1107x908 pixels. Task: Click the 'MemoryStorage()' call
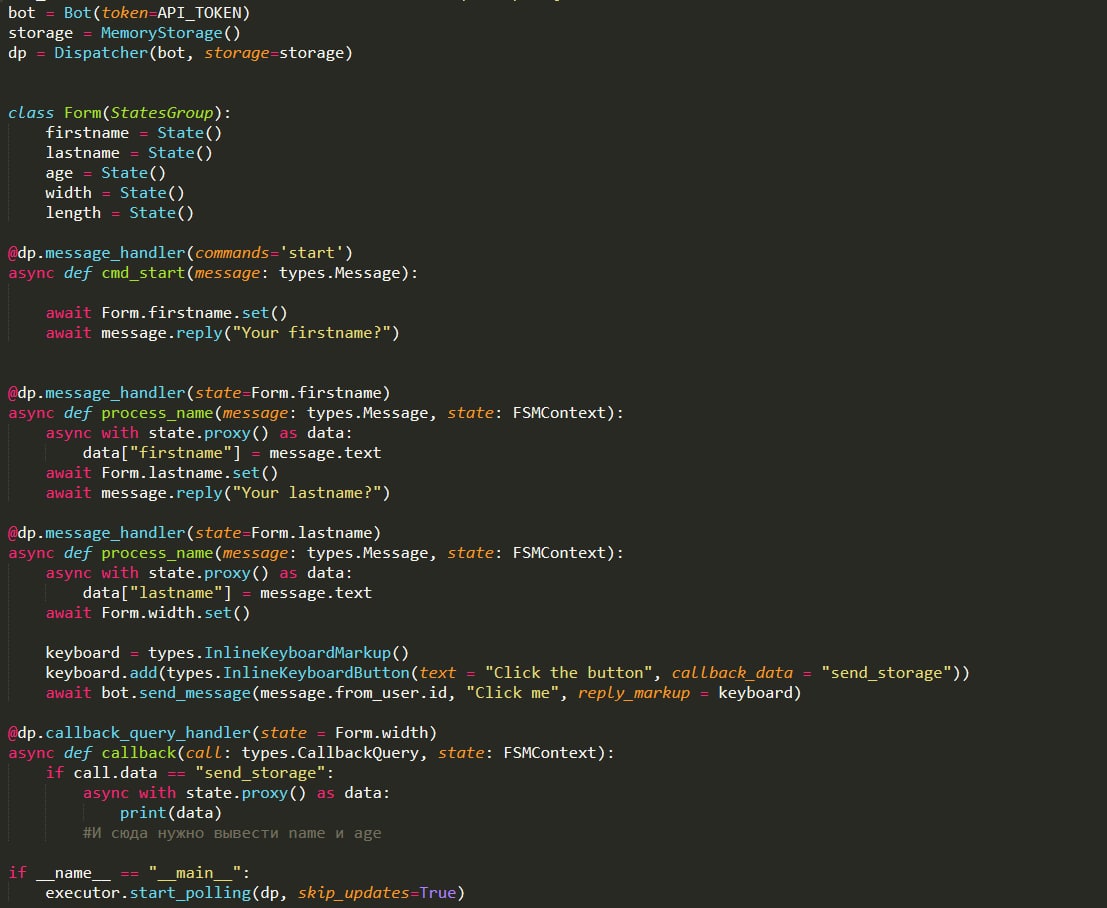[x=170, y=33]
